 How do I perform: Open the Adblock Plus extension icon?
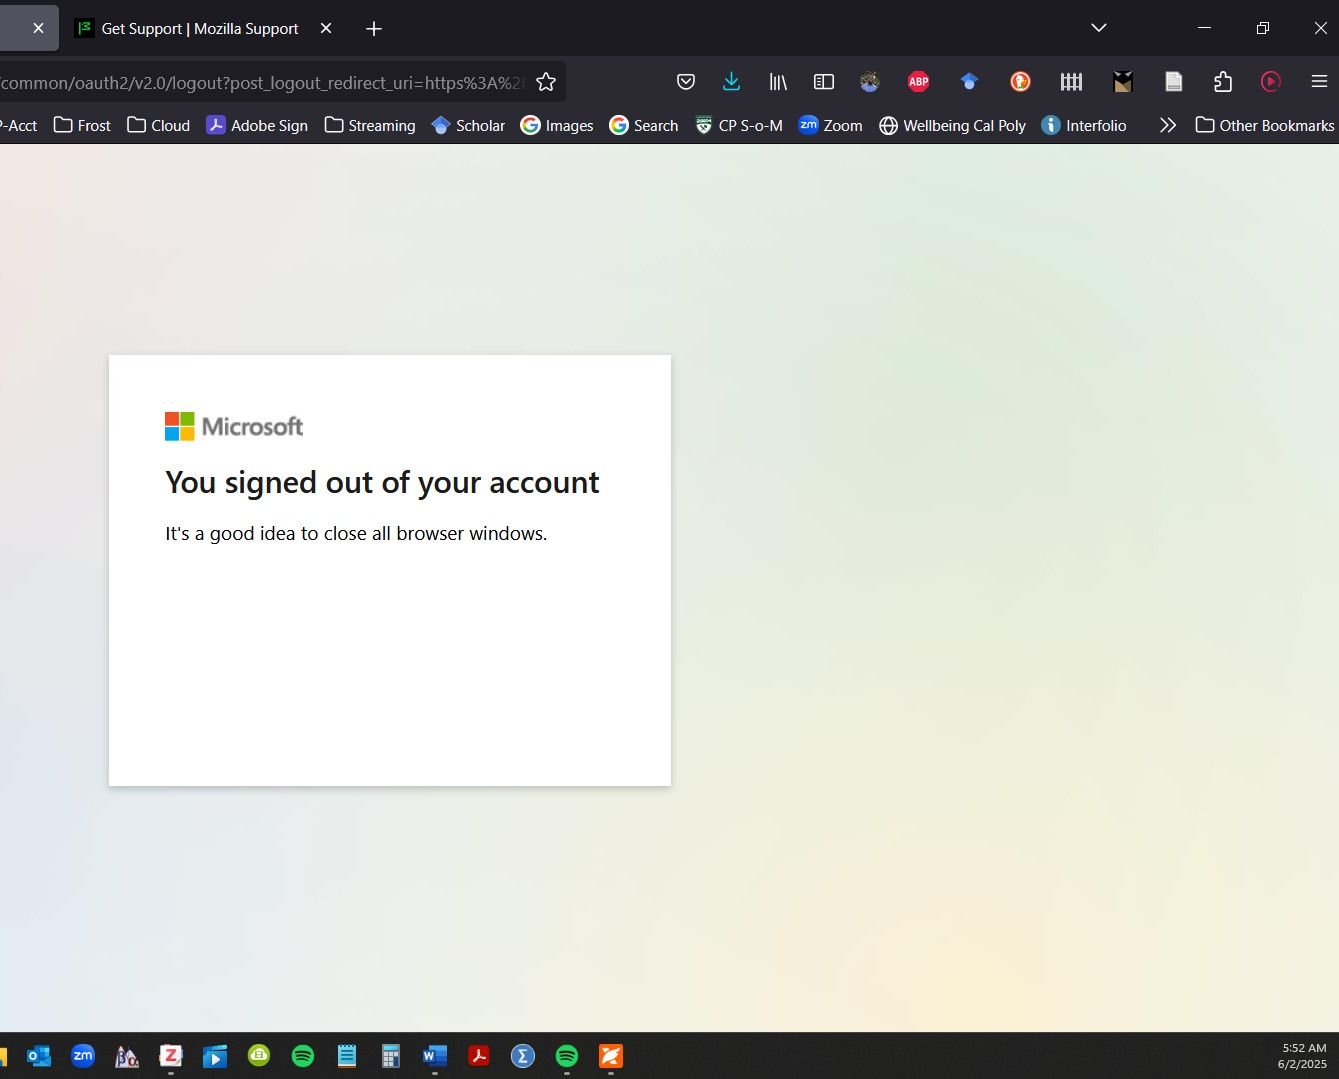point(919,82)
